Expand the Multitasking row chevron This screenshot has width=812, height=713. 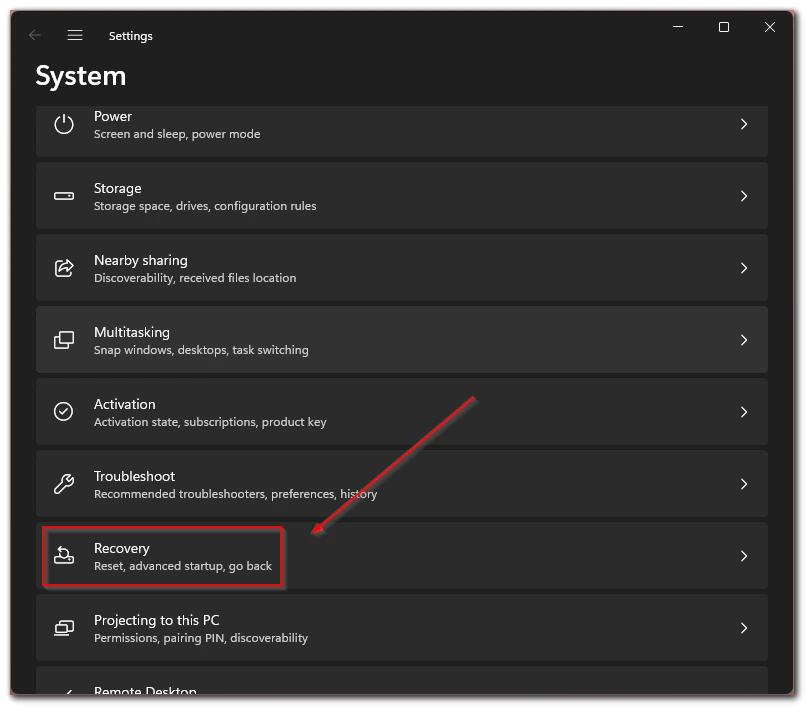point(744,340)
